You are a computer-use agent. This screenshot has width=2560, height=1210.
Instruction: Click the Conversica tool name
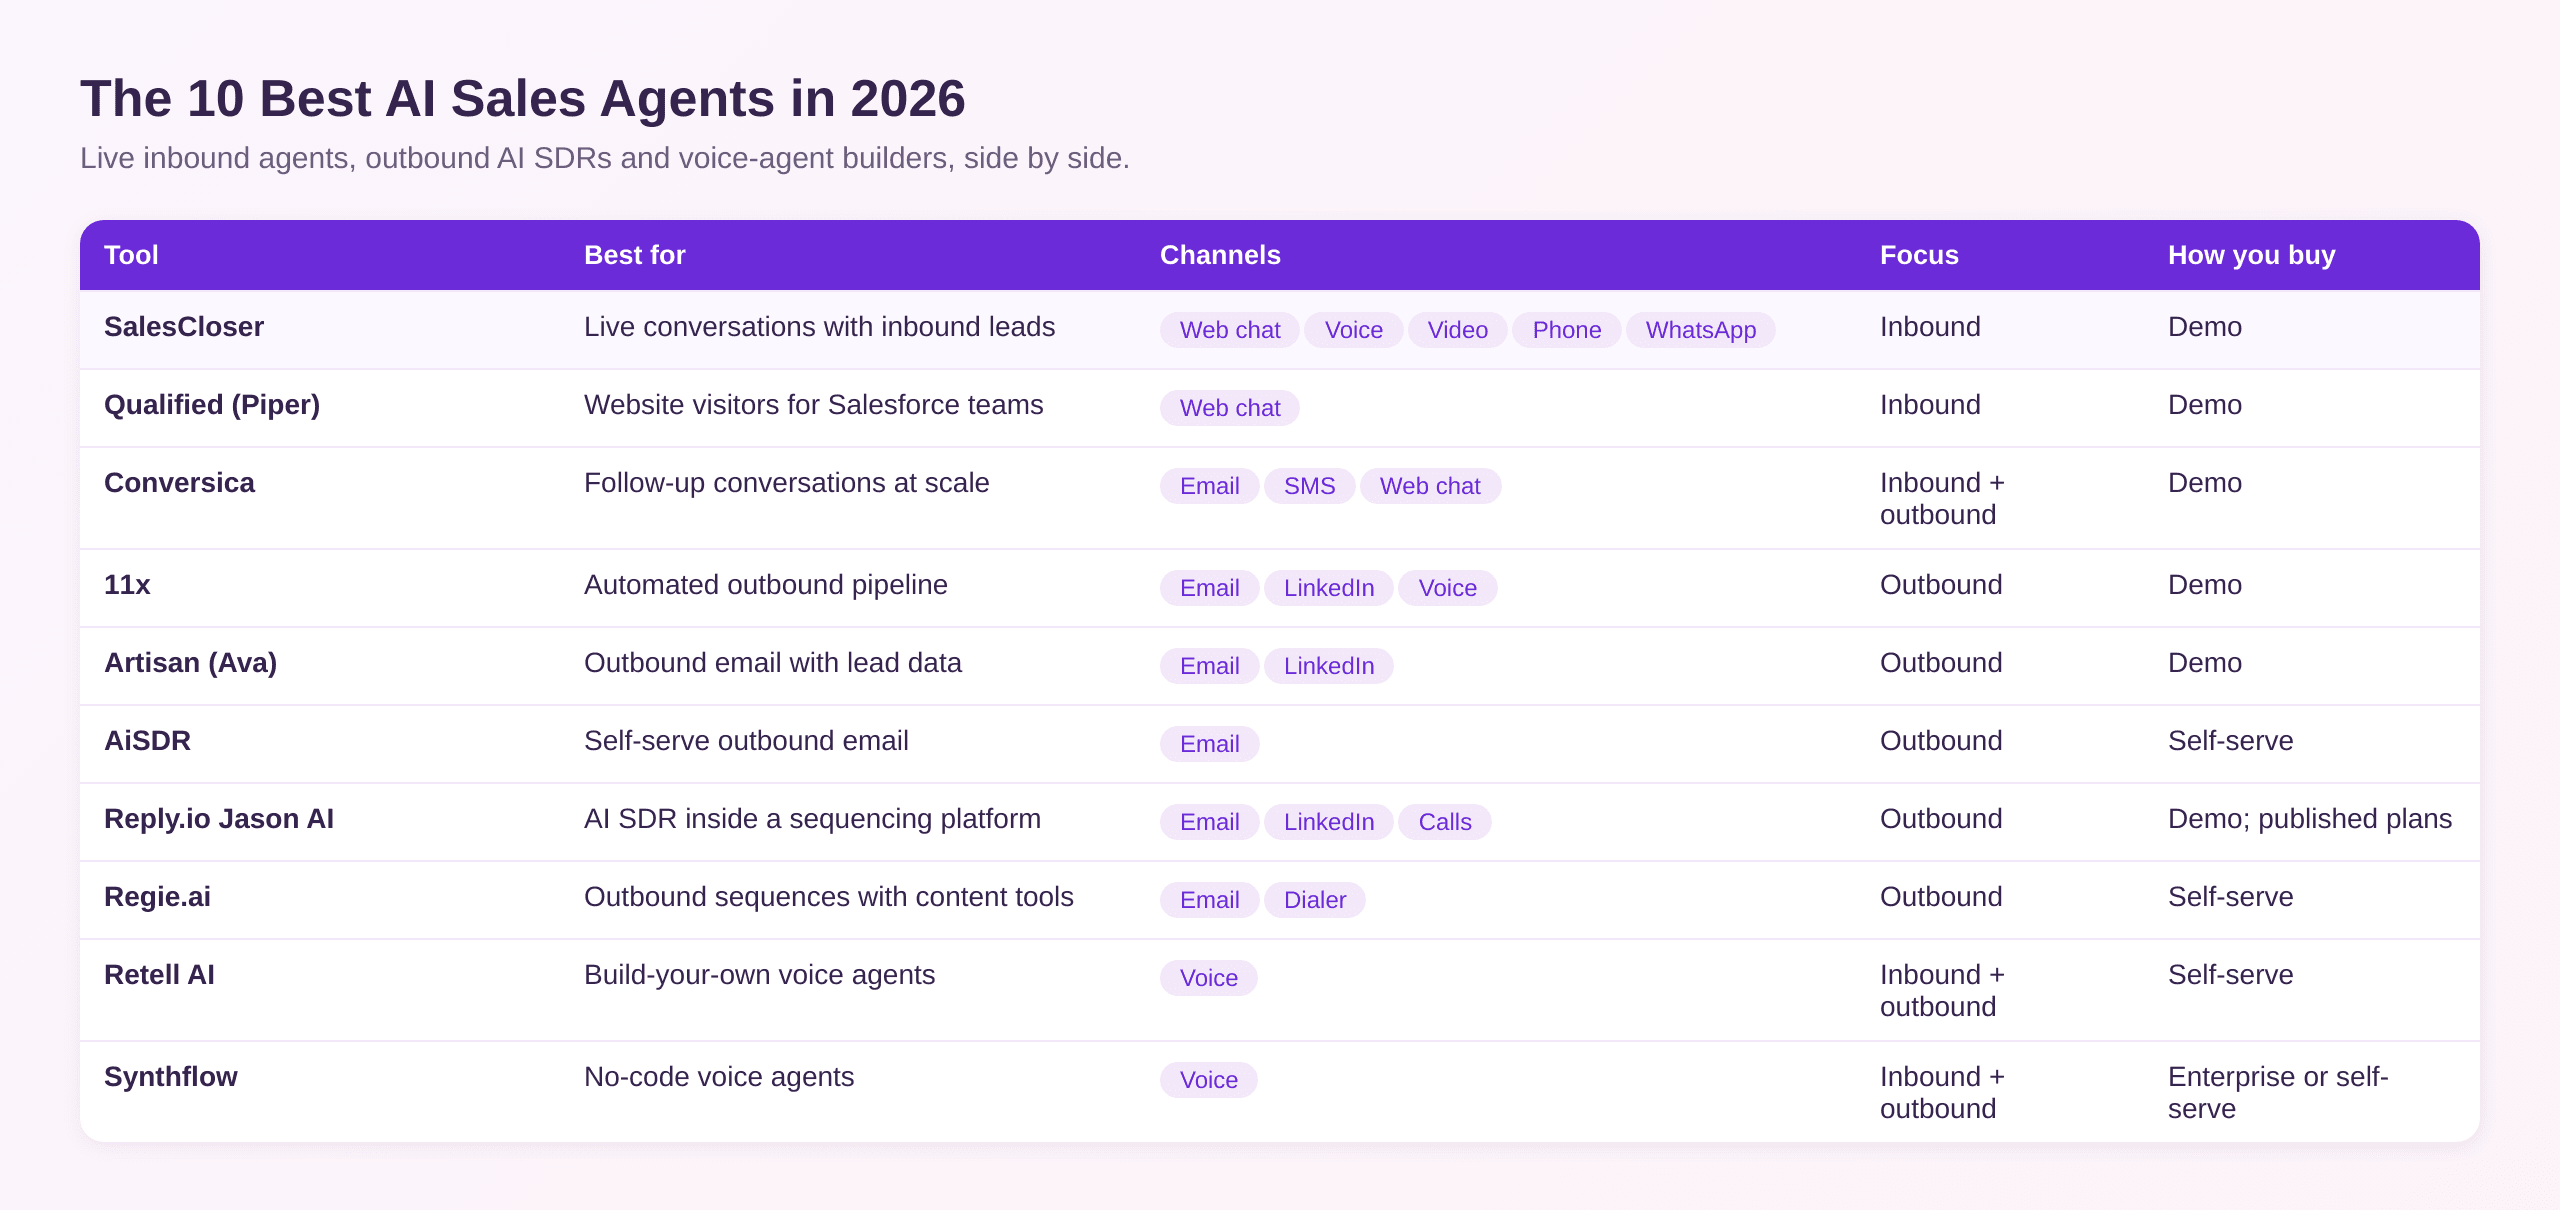[x=179, y=483]
